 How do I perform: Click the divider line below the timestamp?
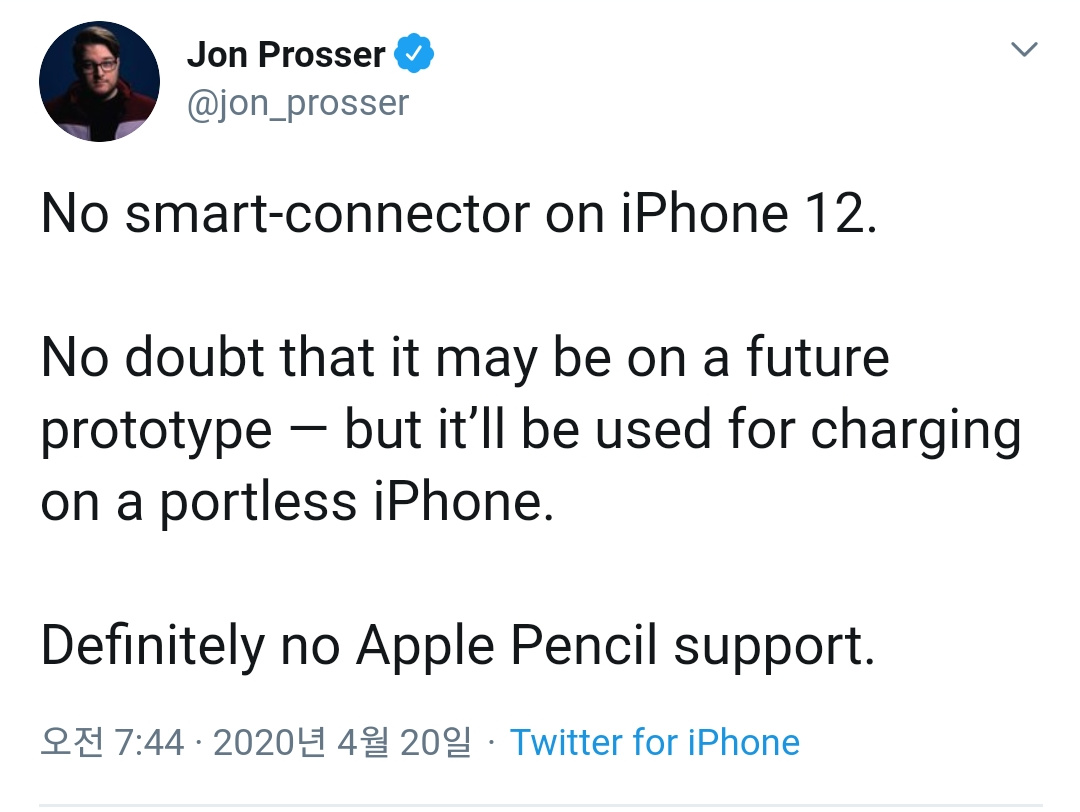541,804
